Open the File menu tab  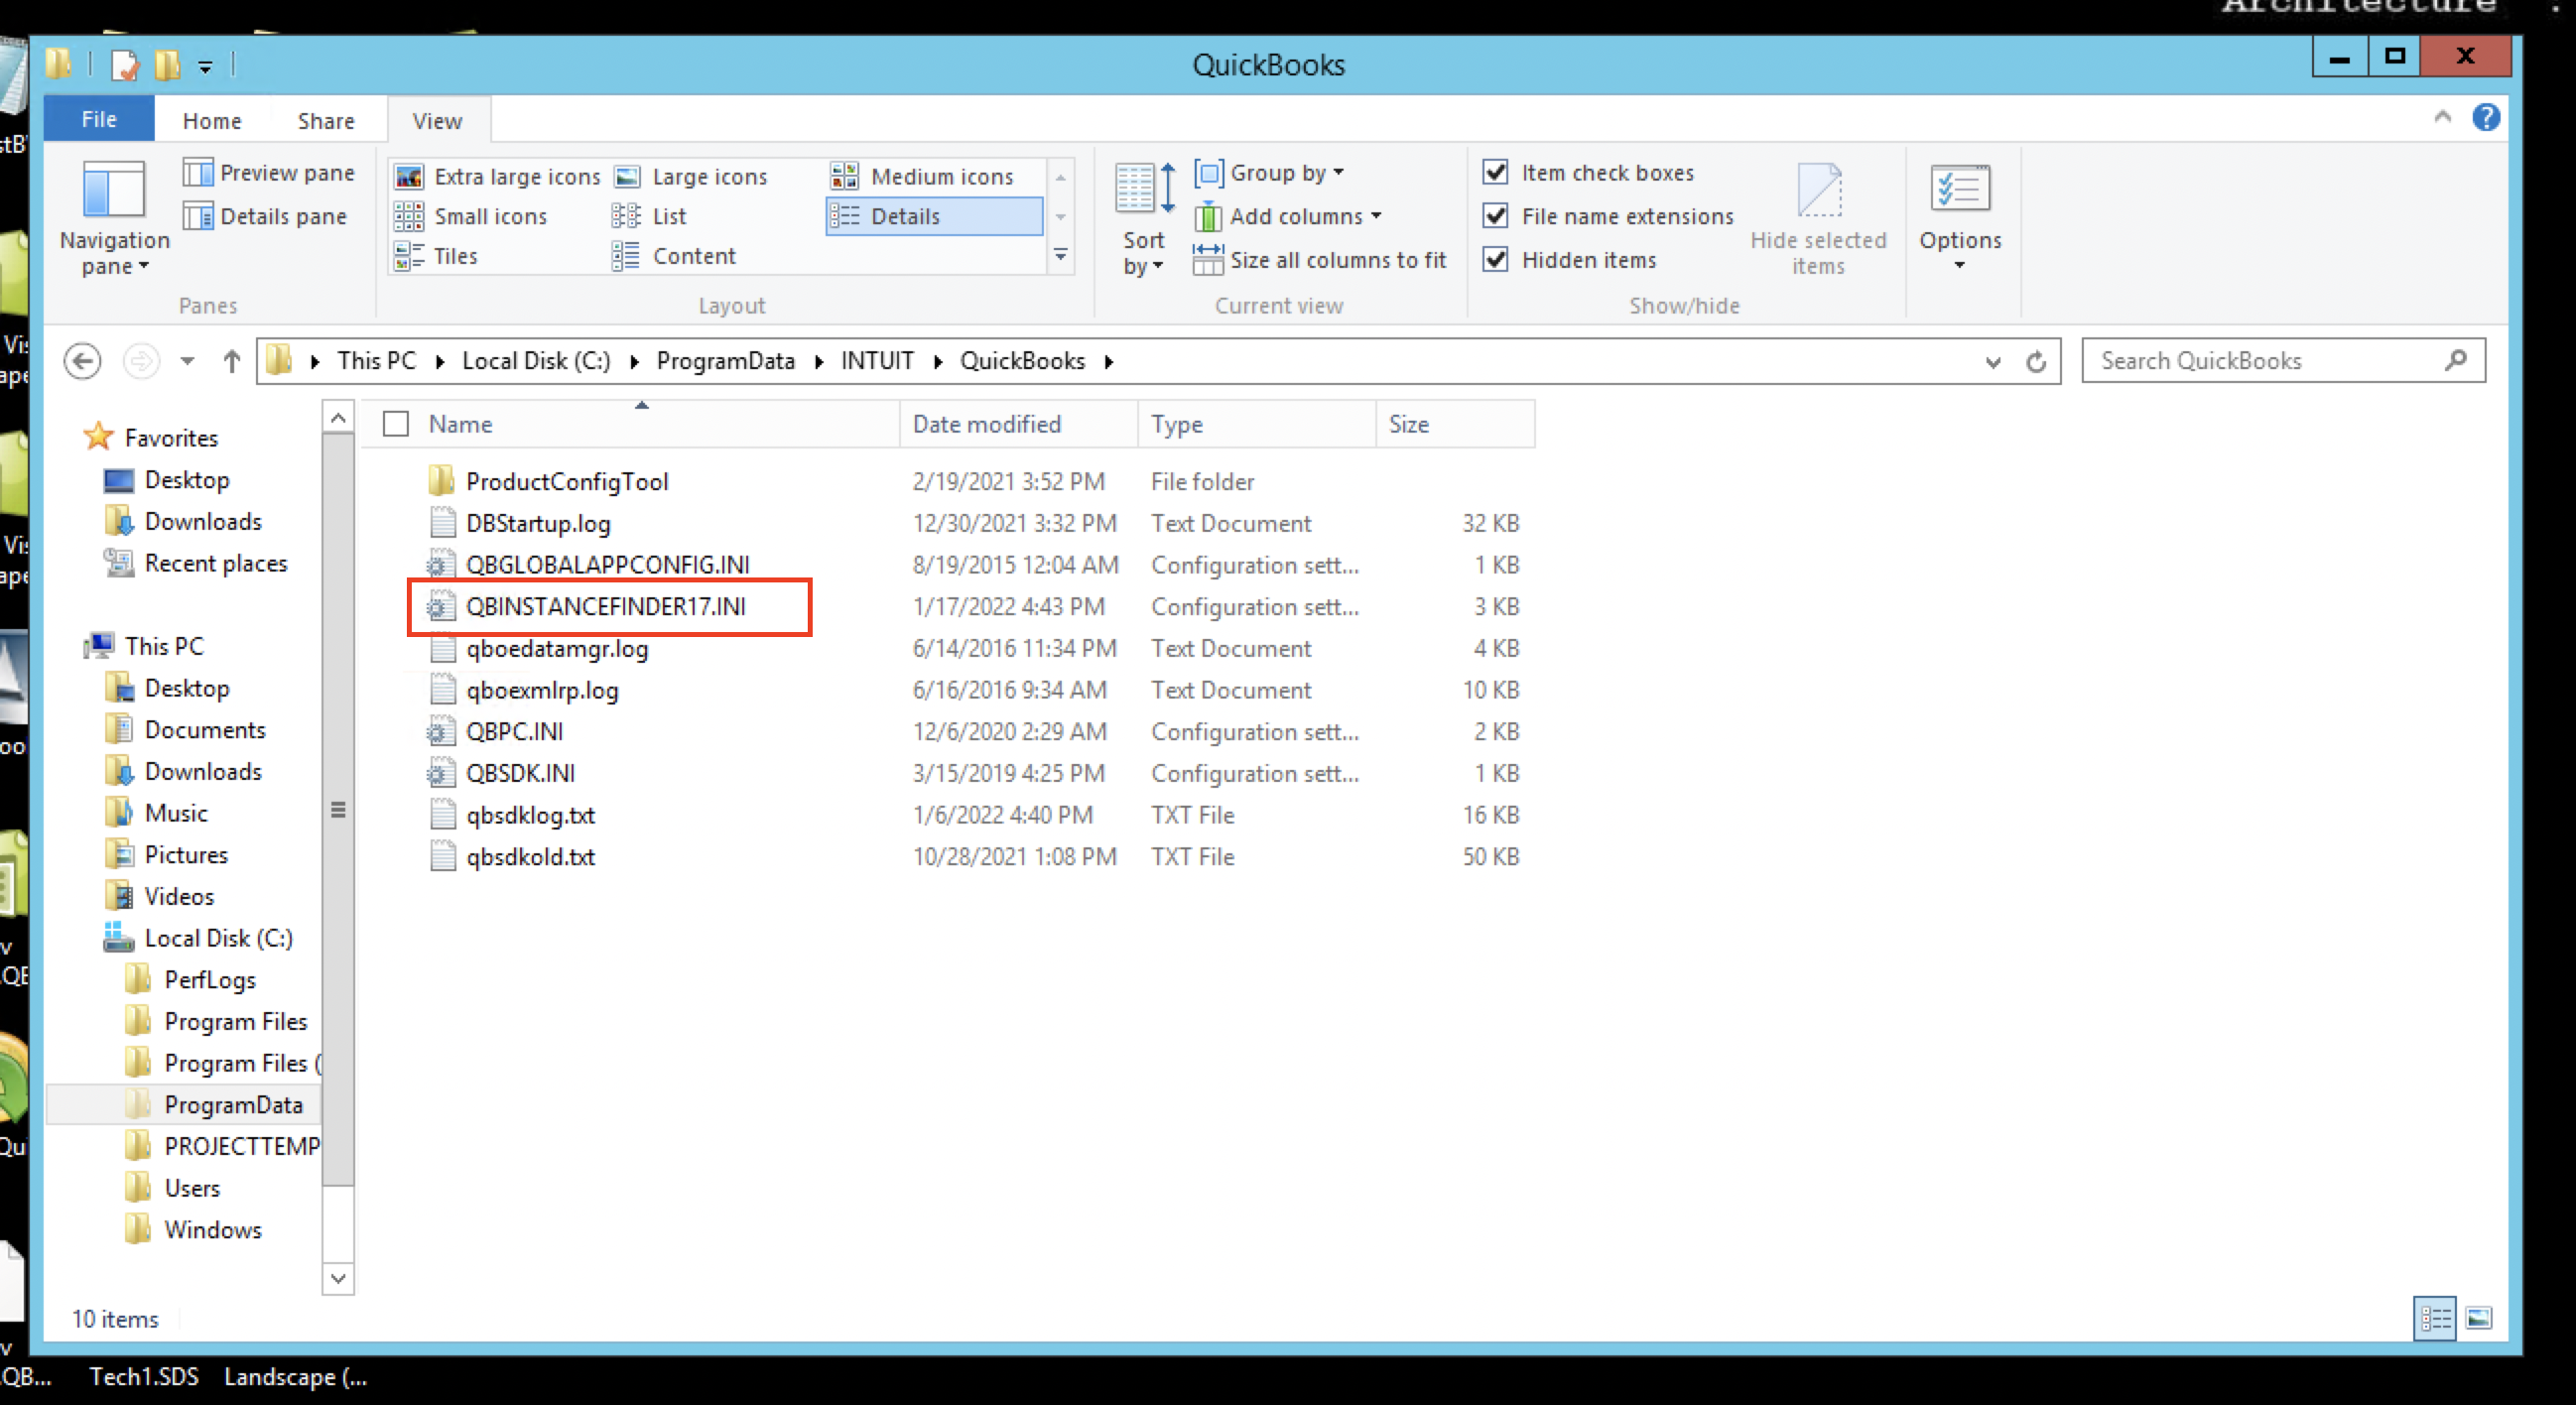pyautogui.click(x=99, y=119)
